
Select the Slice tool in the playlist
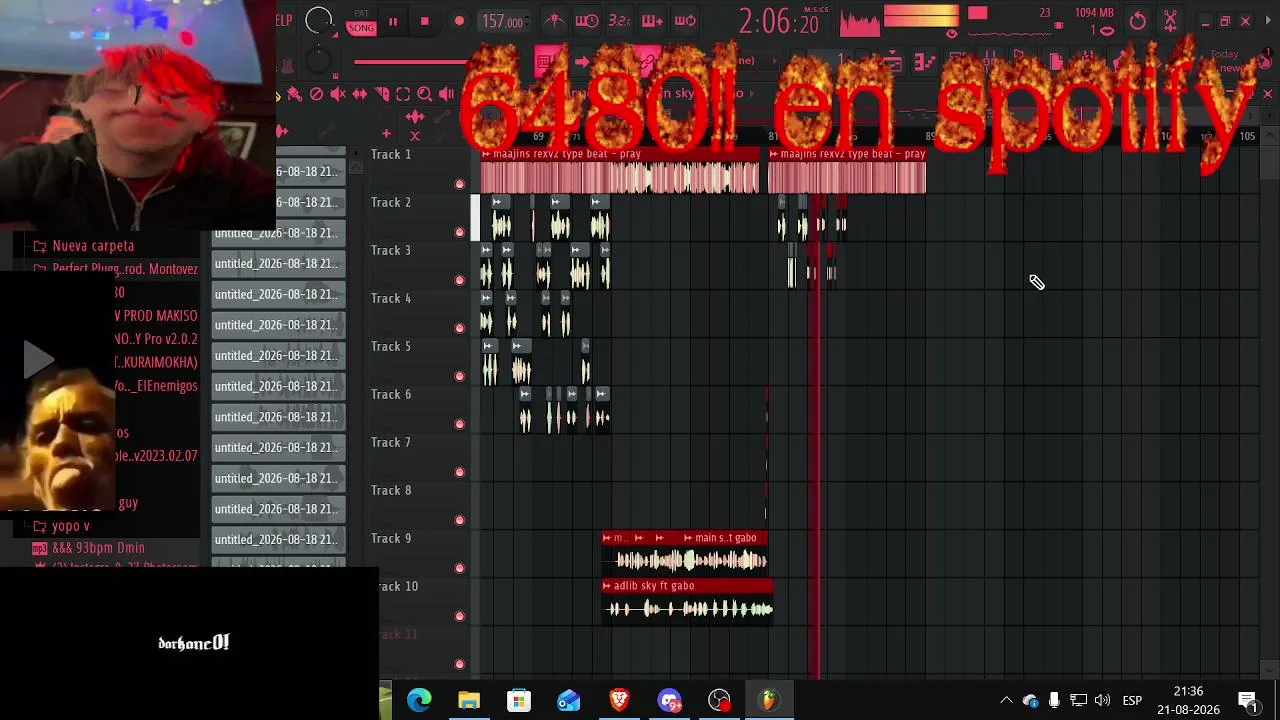(x=382, y=94)
